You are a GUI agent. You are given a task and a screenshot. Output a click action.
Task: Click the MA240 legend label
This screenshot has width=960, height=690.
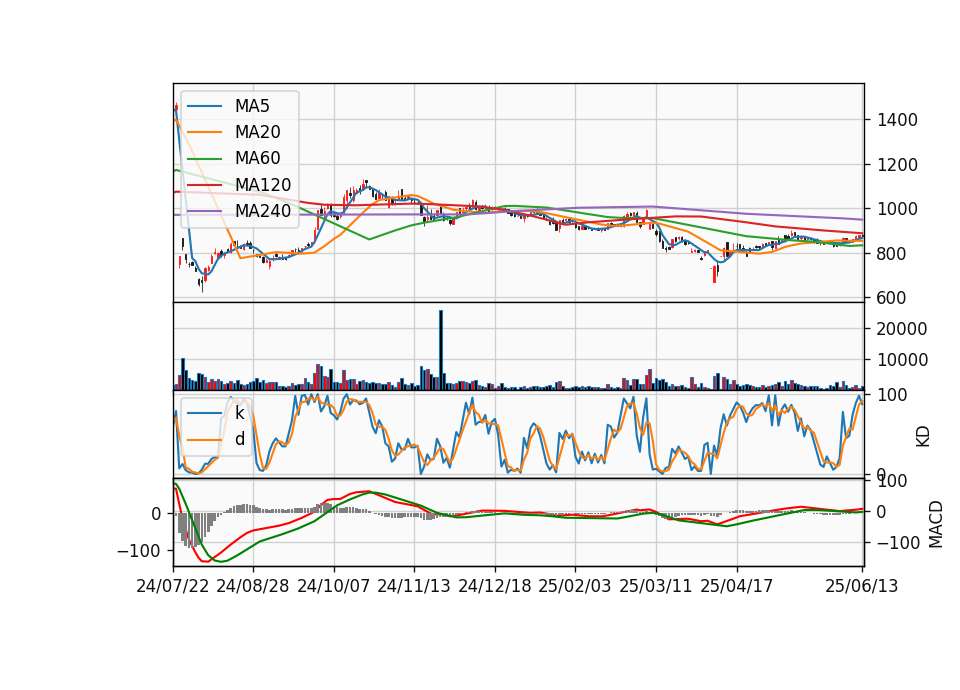(263, 211)
